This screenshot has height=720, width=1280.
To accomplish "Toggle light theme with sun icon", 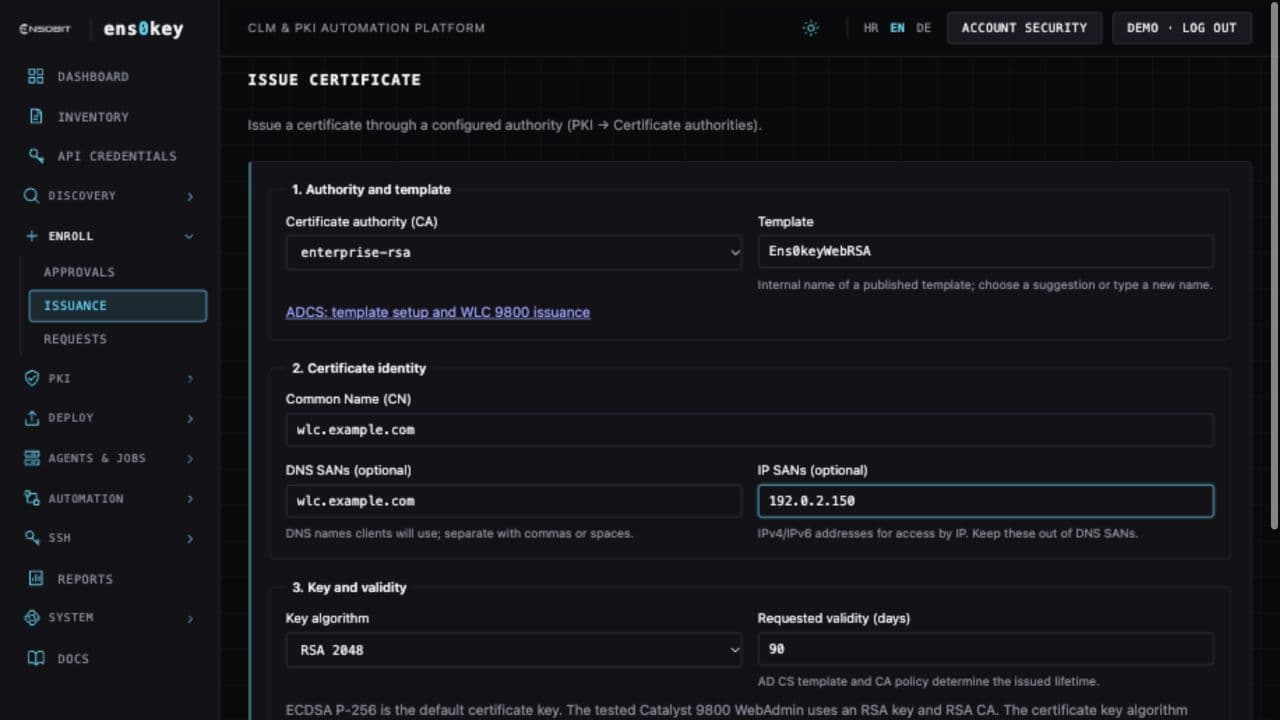I will (x=811, y=28).
